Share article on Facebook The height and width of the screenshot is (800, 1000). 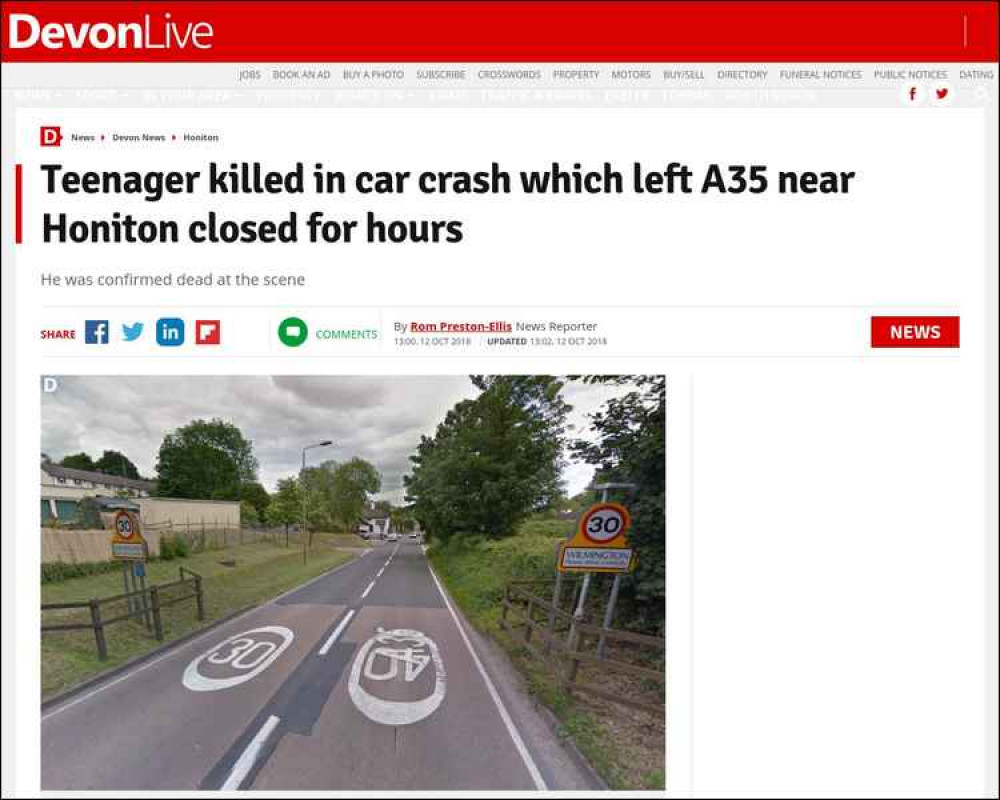pyautogui.click(x=97, y=332)
